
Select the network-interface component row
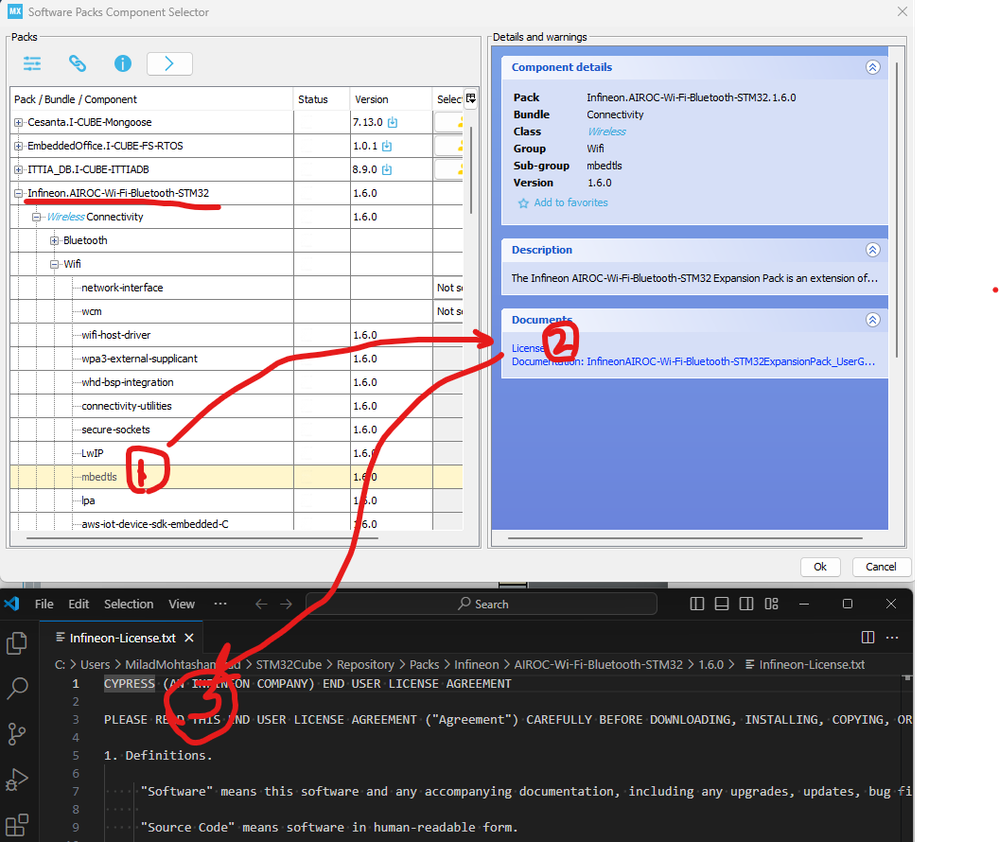[236, 288]
